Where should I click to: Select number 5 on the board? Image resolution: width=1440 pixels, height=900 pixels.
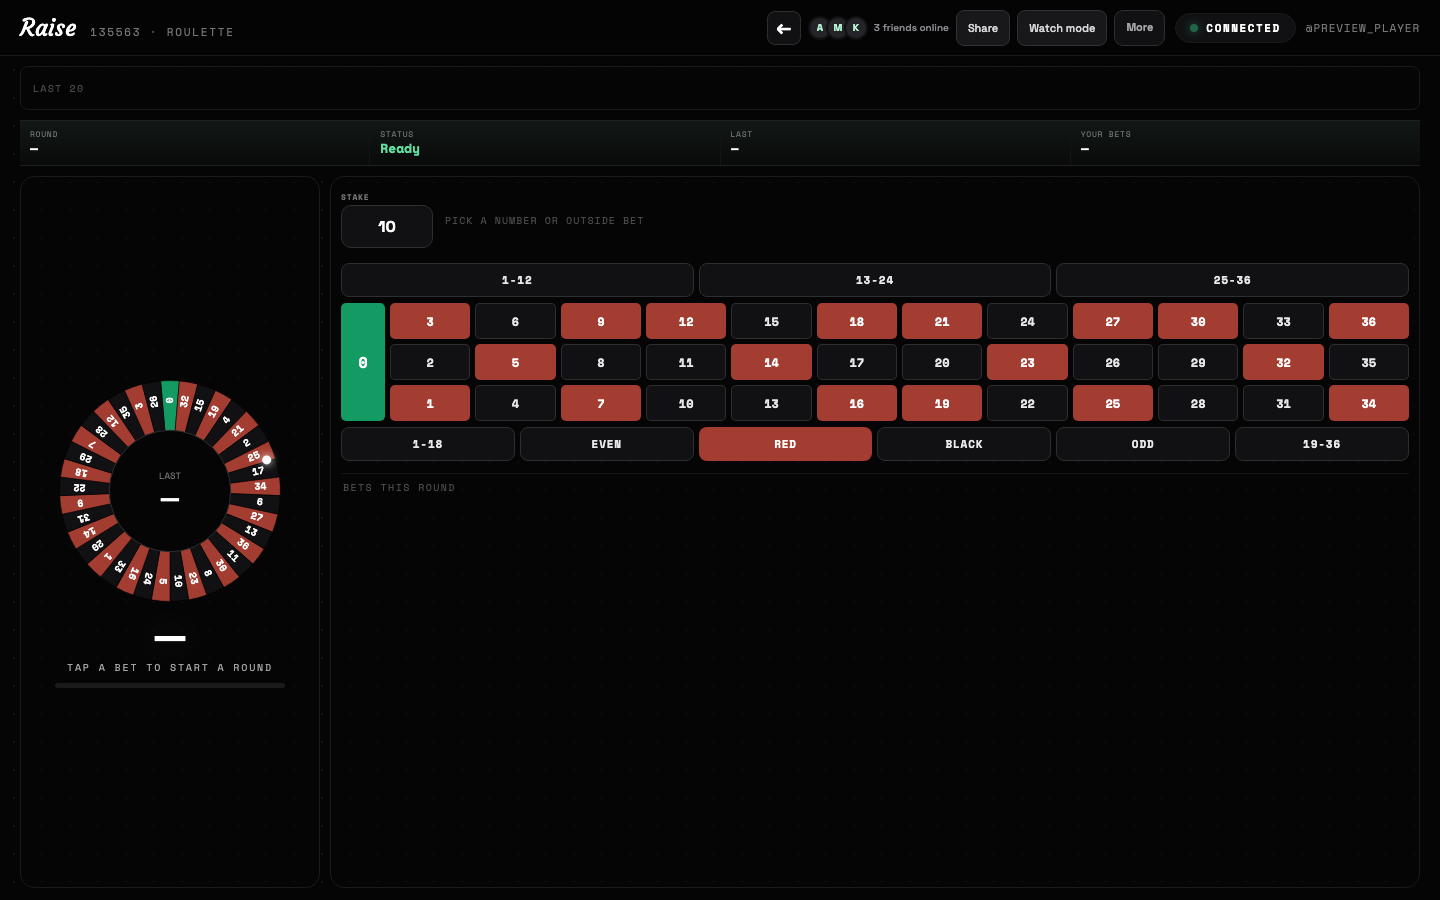tap(515, 362)
